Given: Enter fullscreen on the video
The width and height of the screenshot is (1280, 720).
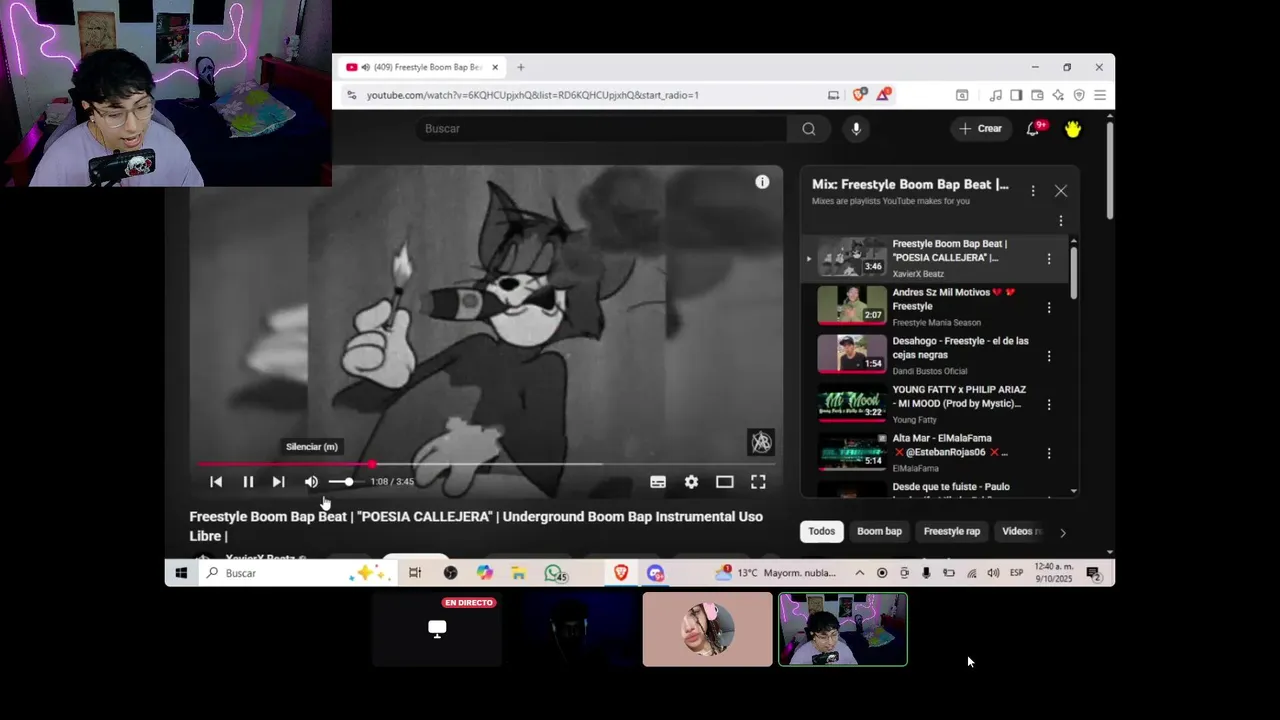Looking at the screenshot, I should [758, 482].
